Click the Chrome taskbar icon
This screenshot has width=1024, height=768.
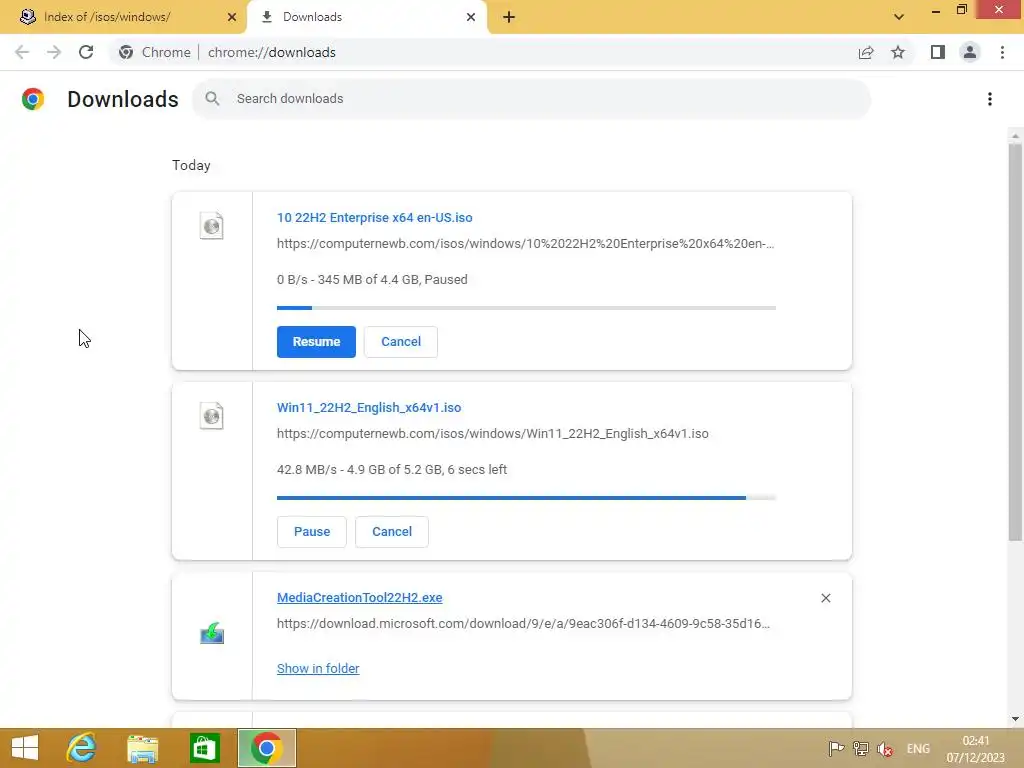(x=266, y=748)
